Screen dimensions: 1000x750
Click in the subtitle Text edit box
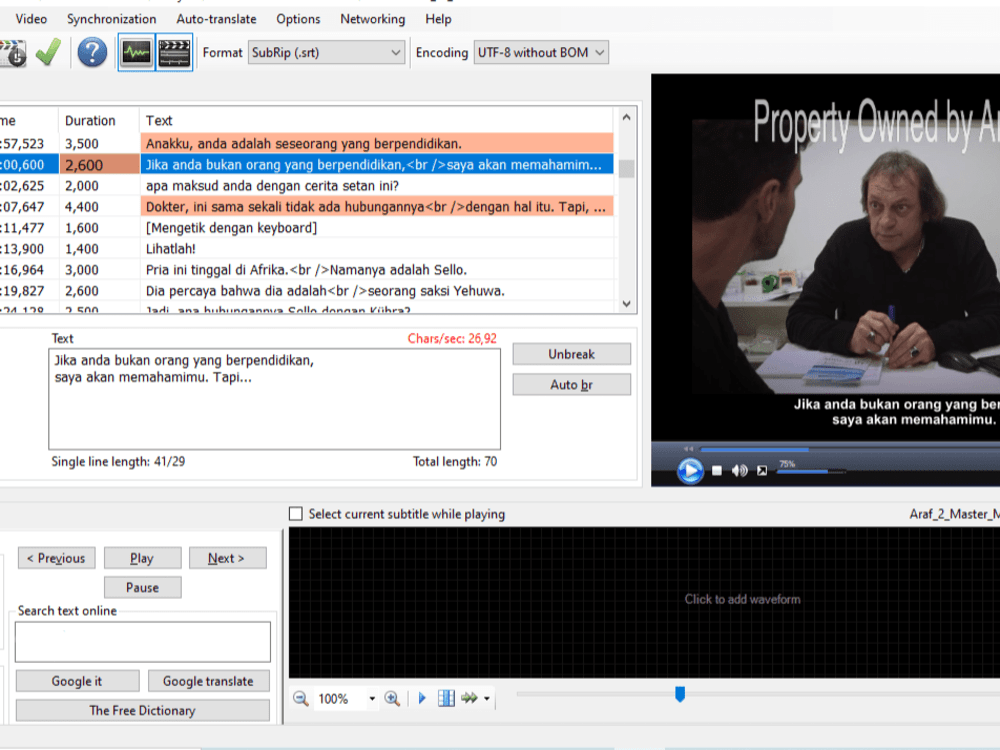point(274,399)
